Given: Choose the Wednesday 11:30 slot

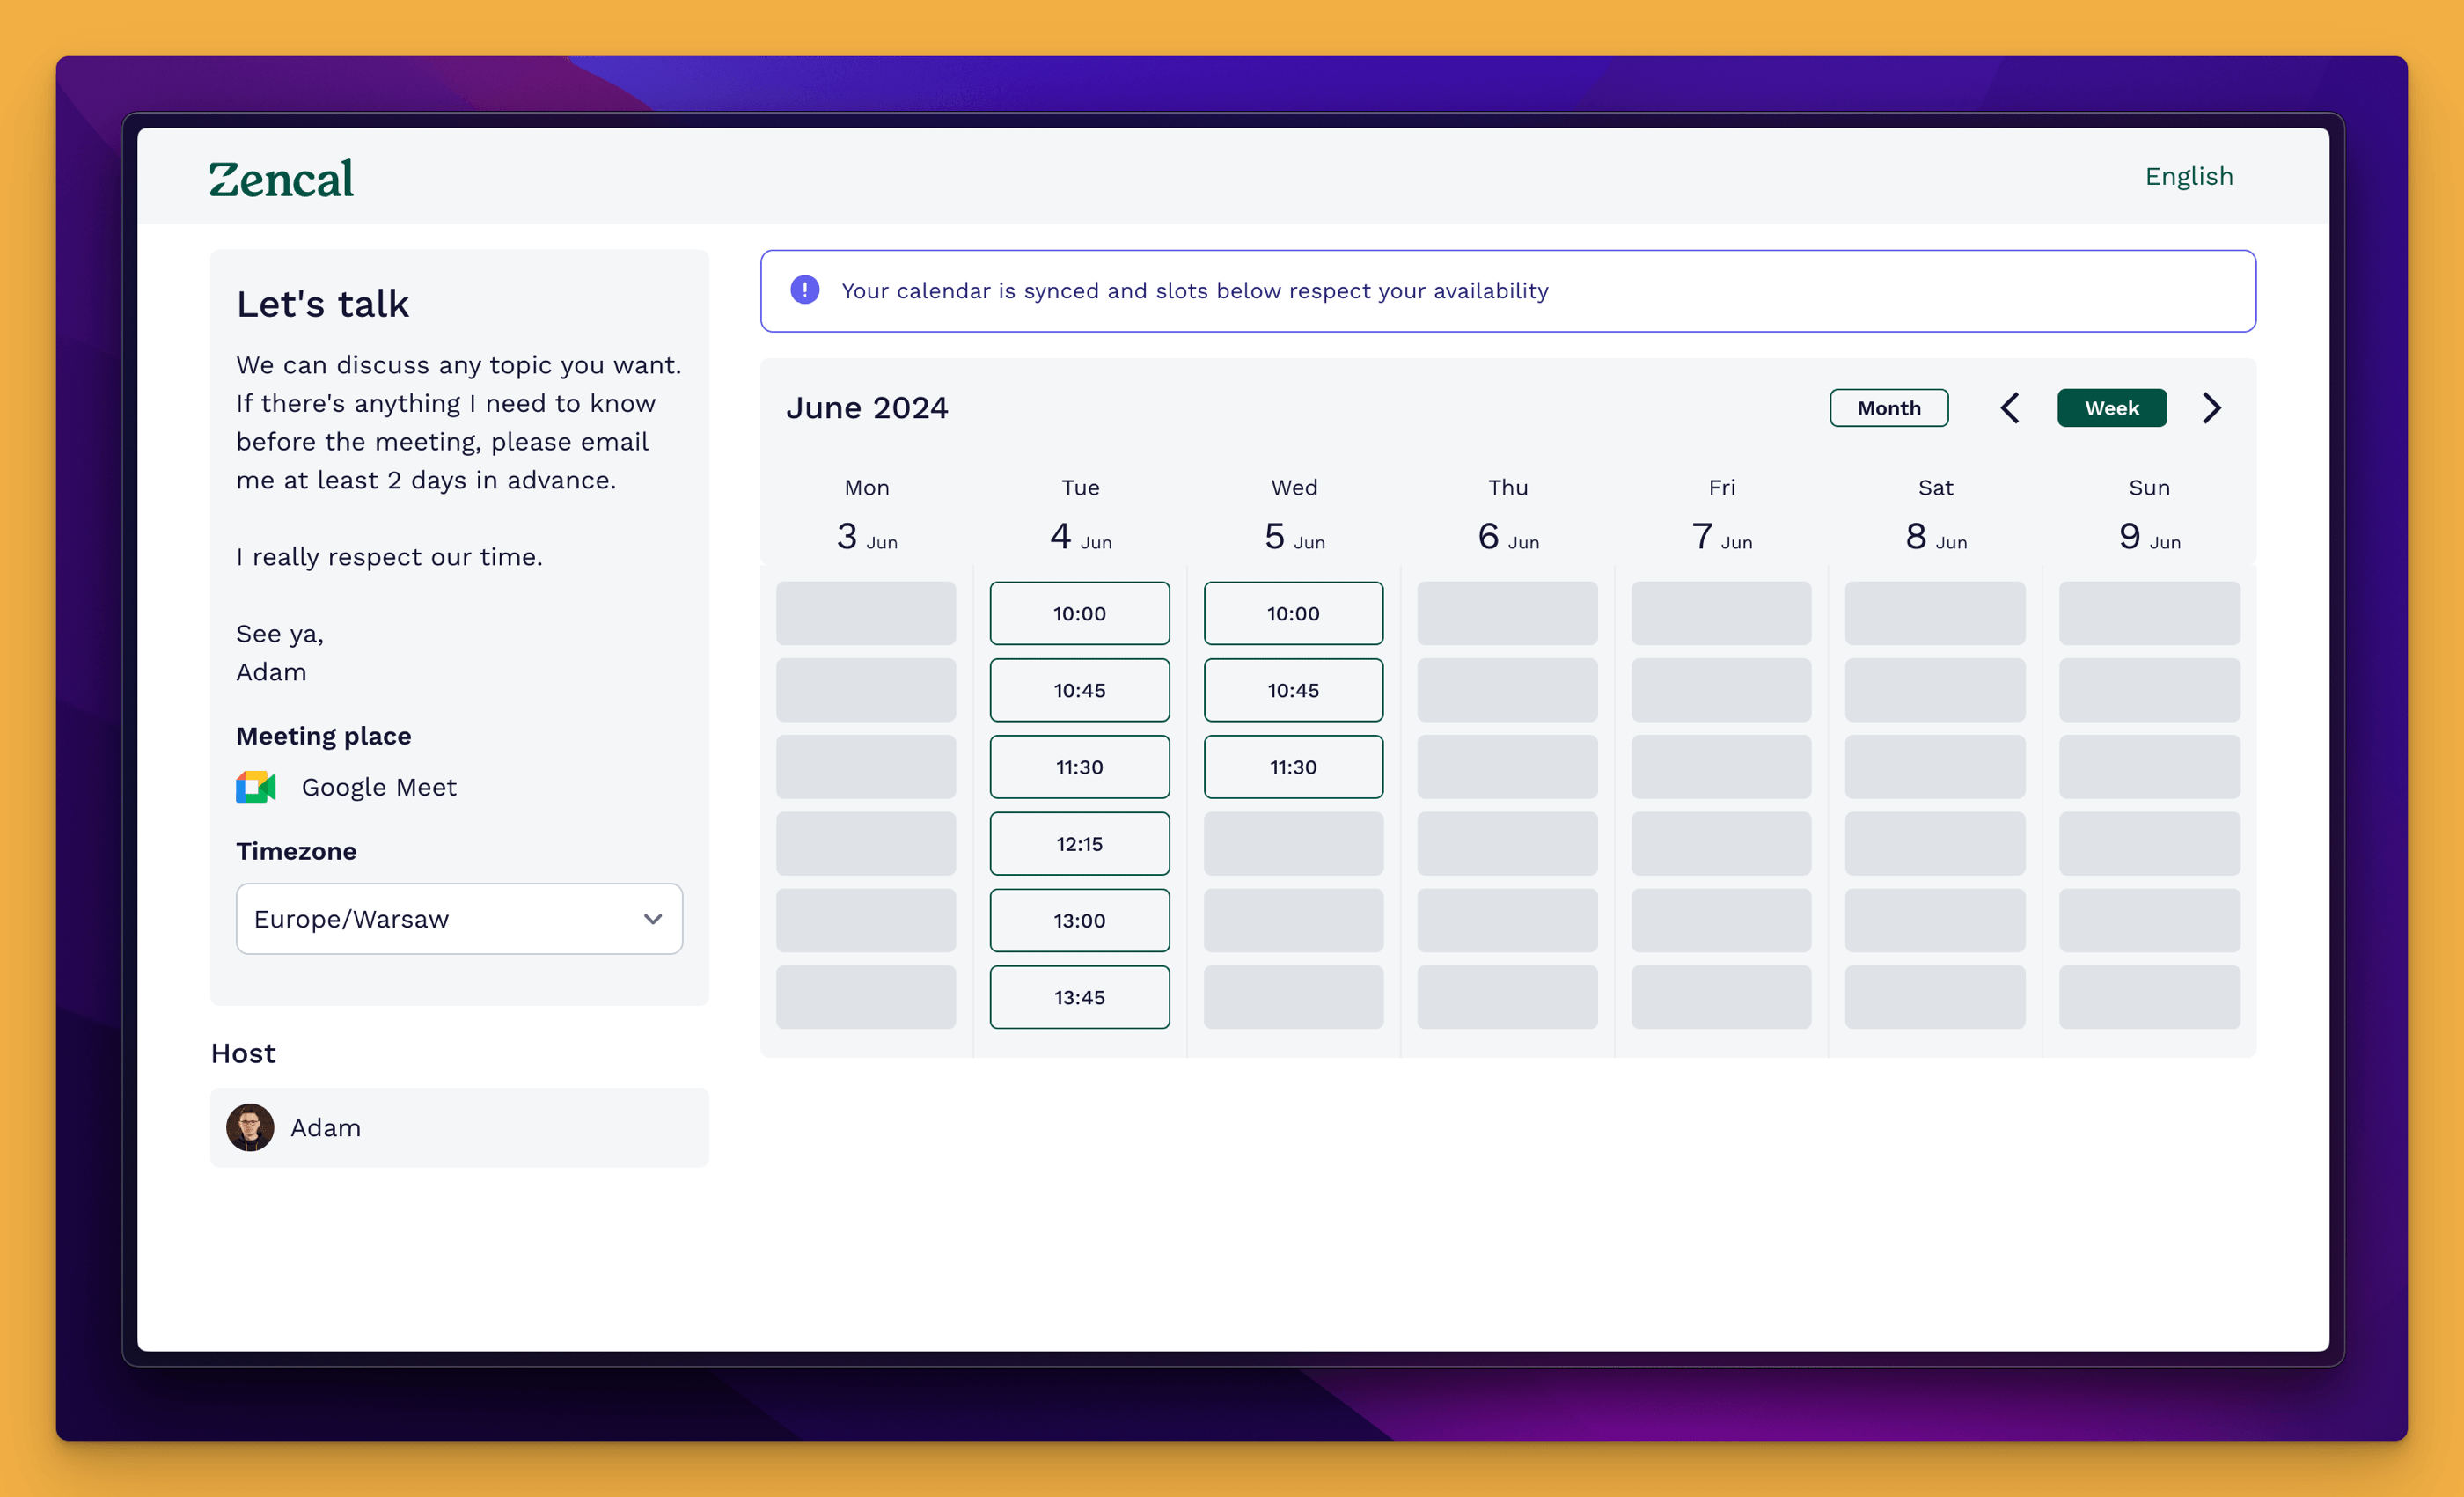Looking at the screenshot, I should [x=1293, y=767].
